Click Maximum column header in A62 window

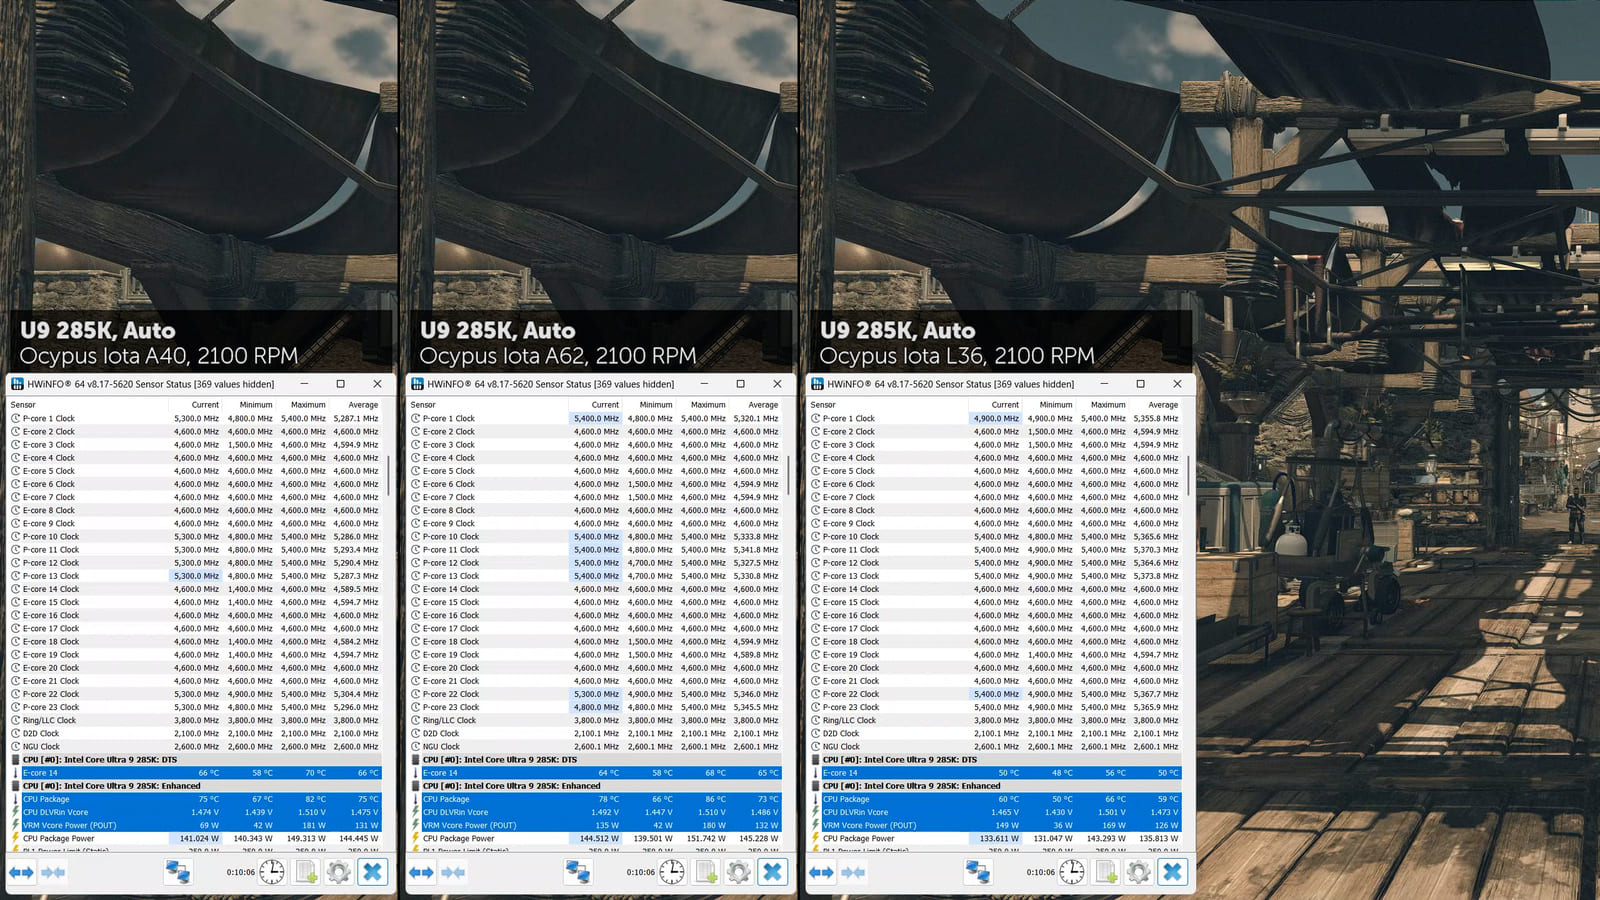click(708, 405)
